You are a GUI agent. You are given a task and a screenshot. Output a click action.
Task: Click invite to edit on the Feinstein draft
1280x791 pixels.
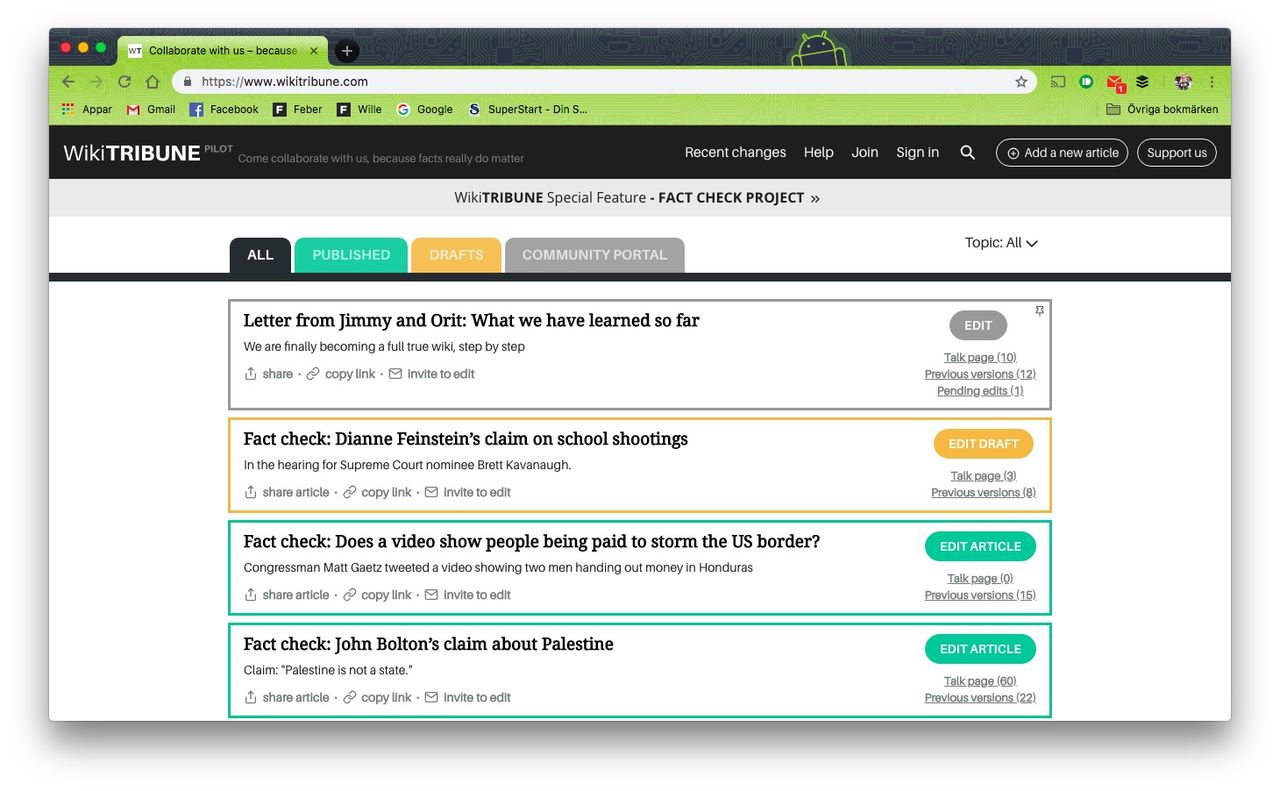(x=467, y=492)
